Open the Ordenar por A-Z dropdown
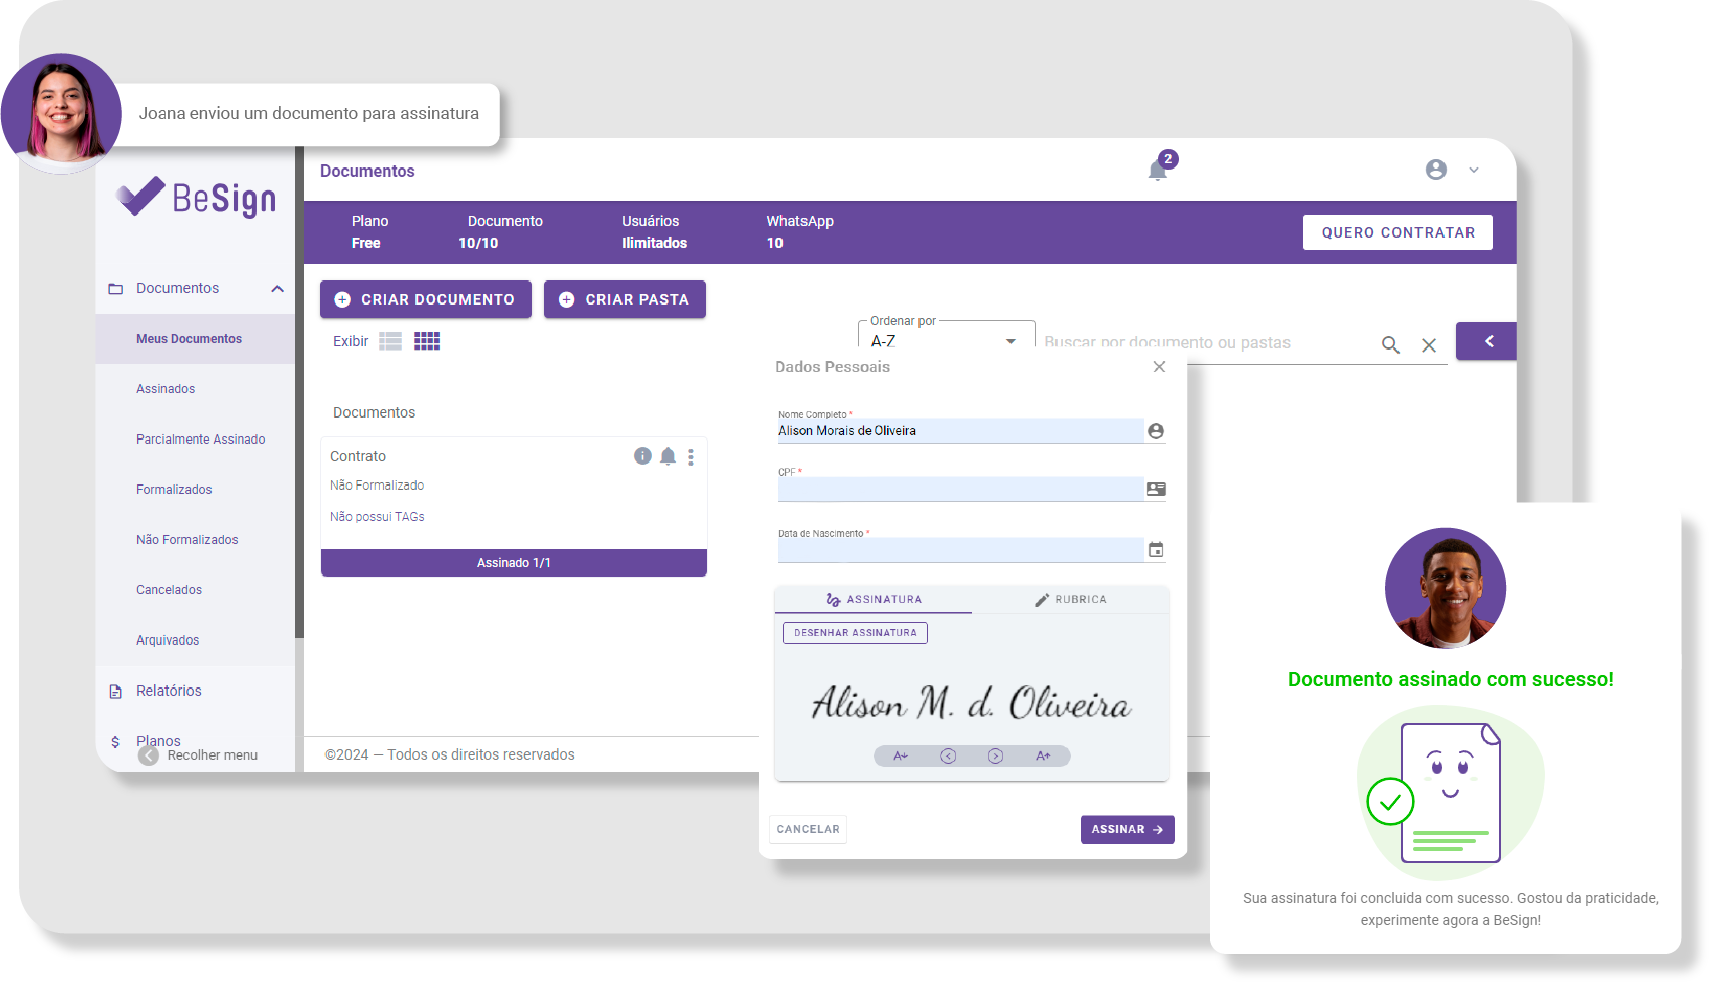1713x986 pixels. coord(1010,341)
